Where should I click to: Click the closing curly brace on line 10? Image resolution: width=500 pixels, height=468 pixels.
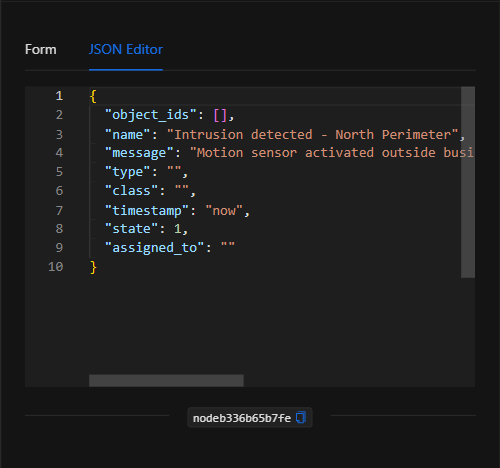tap(93, 267)
